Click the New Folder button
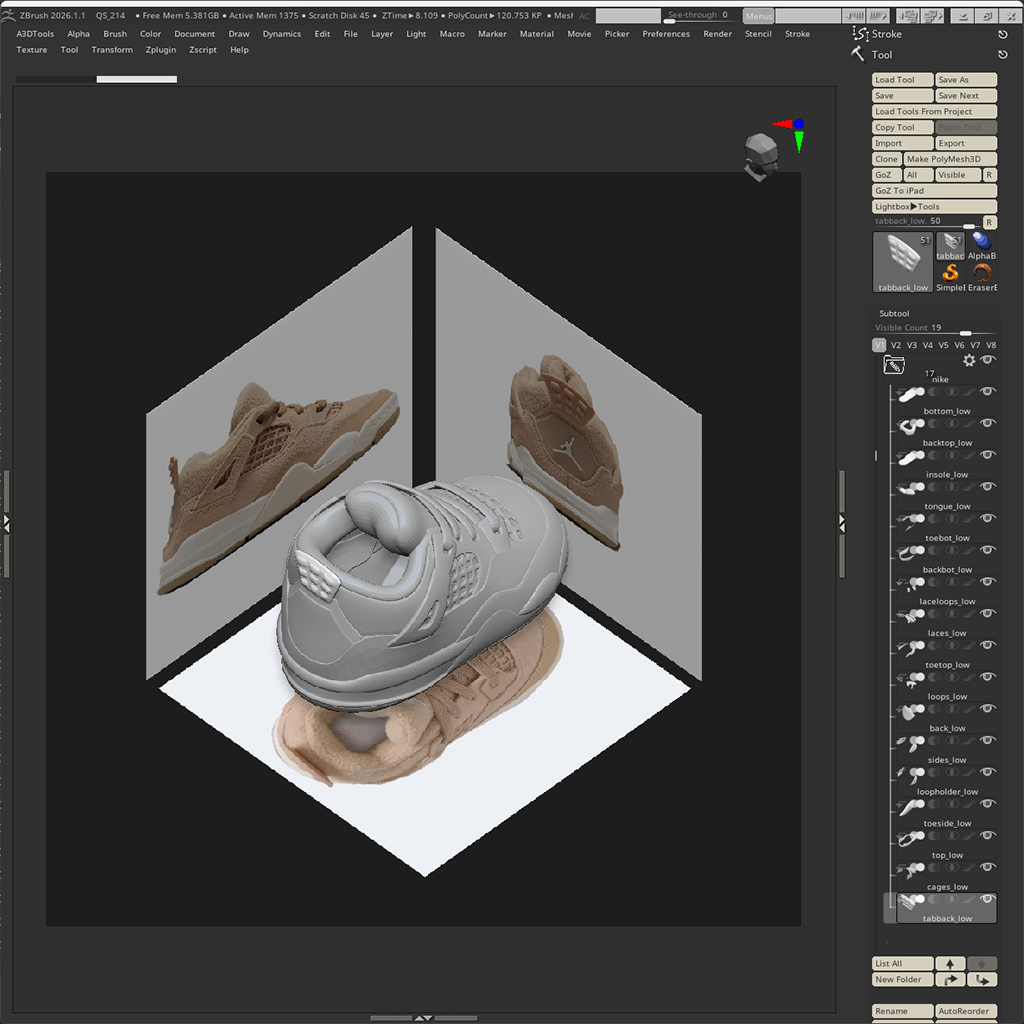Image resolution: width=1024 pixels, height=1024 pixels. 902,979
